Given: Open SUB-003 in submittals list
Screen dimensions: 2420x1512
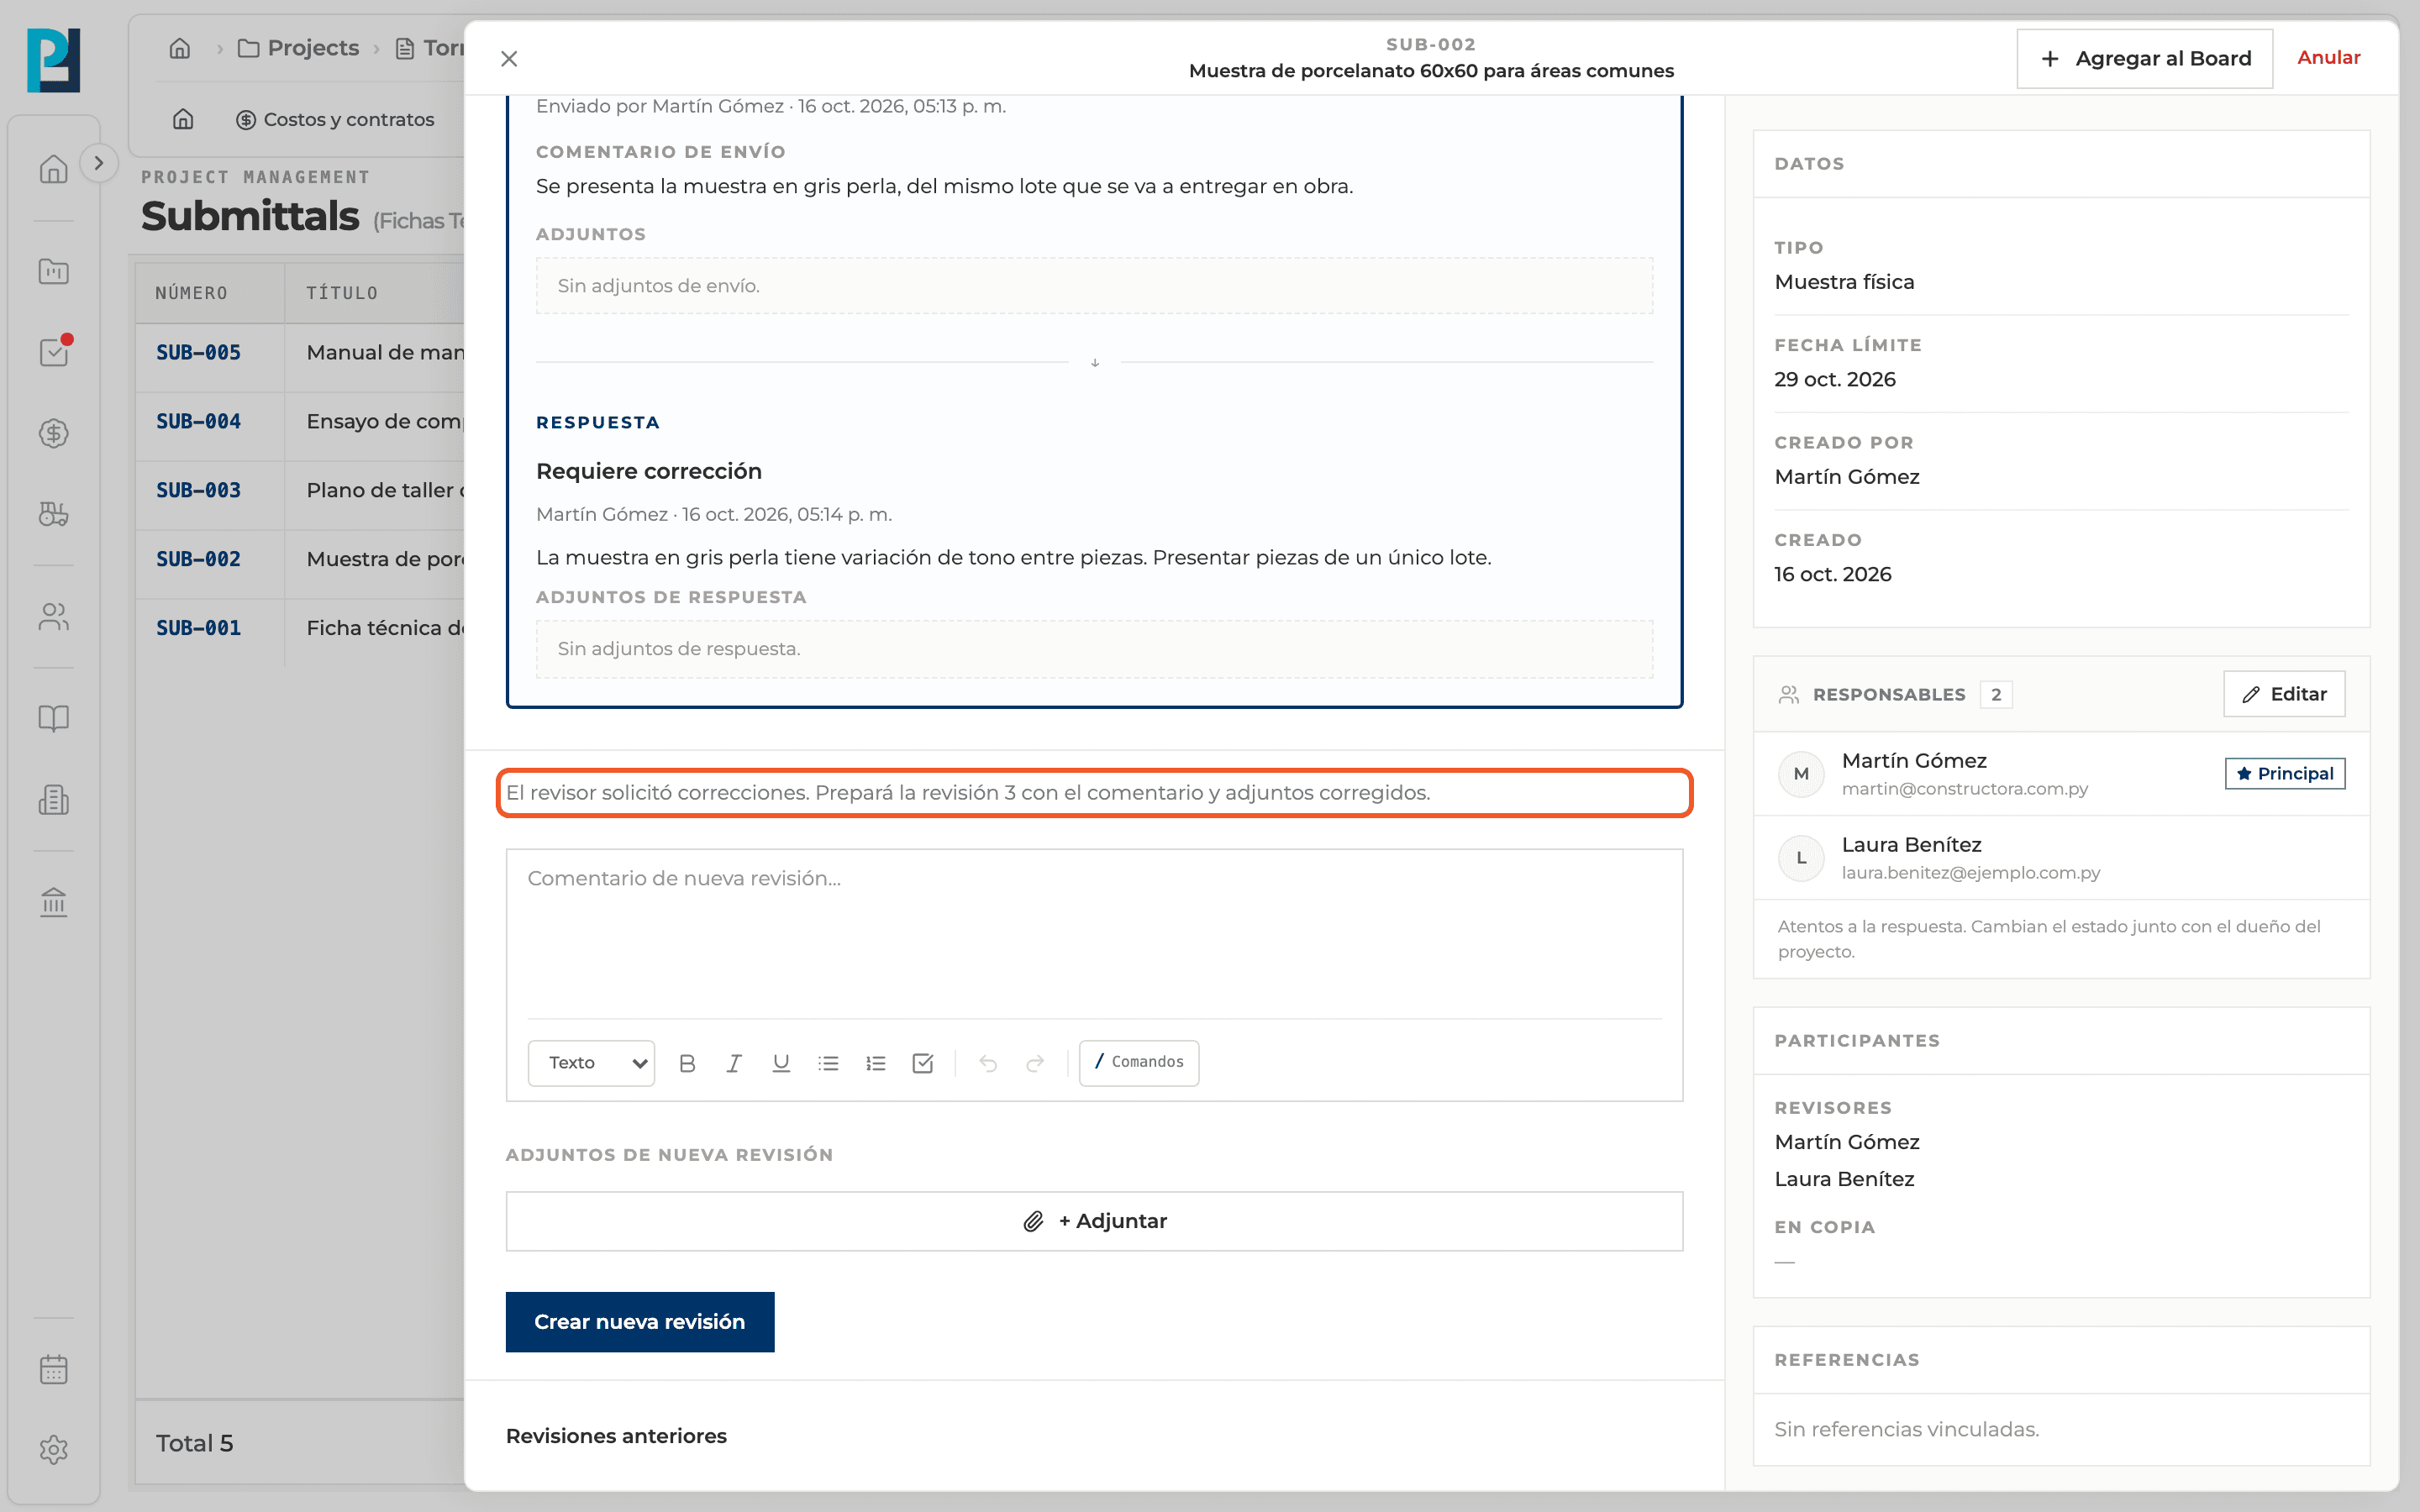Looking at the screenshot, I should [300, 490].
